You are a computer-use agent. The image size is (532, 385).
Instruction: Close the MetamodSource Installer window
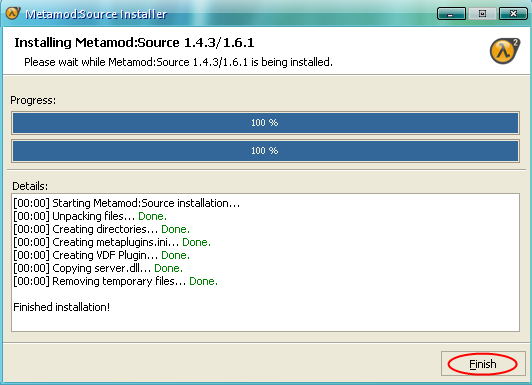(x=513, y=14)
